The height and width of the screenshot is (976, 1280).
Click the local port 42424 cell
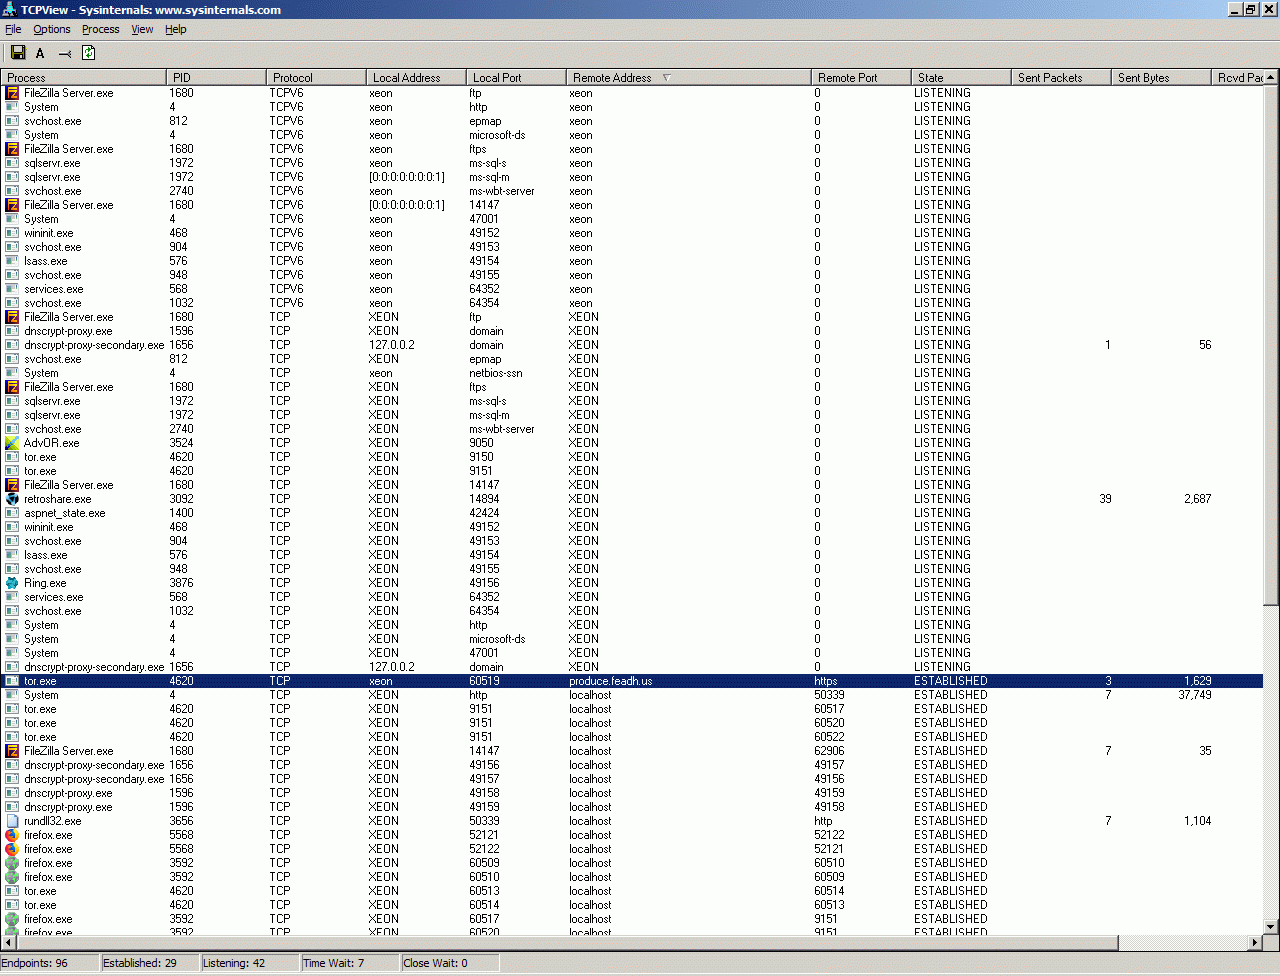(x=484, y=513)
